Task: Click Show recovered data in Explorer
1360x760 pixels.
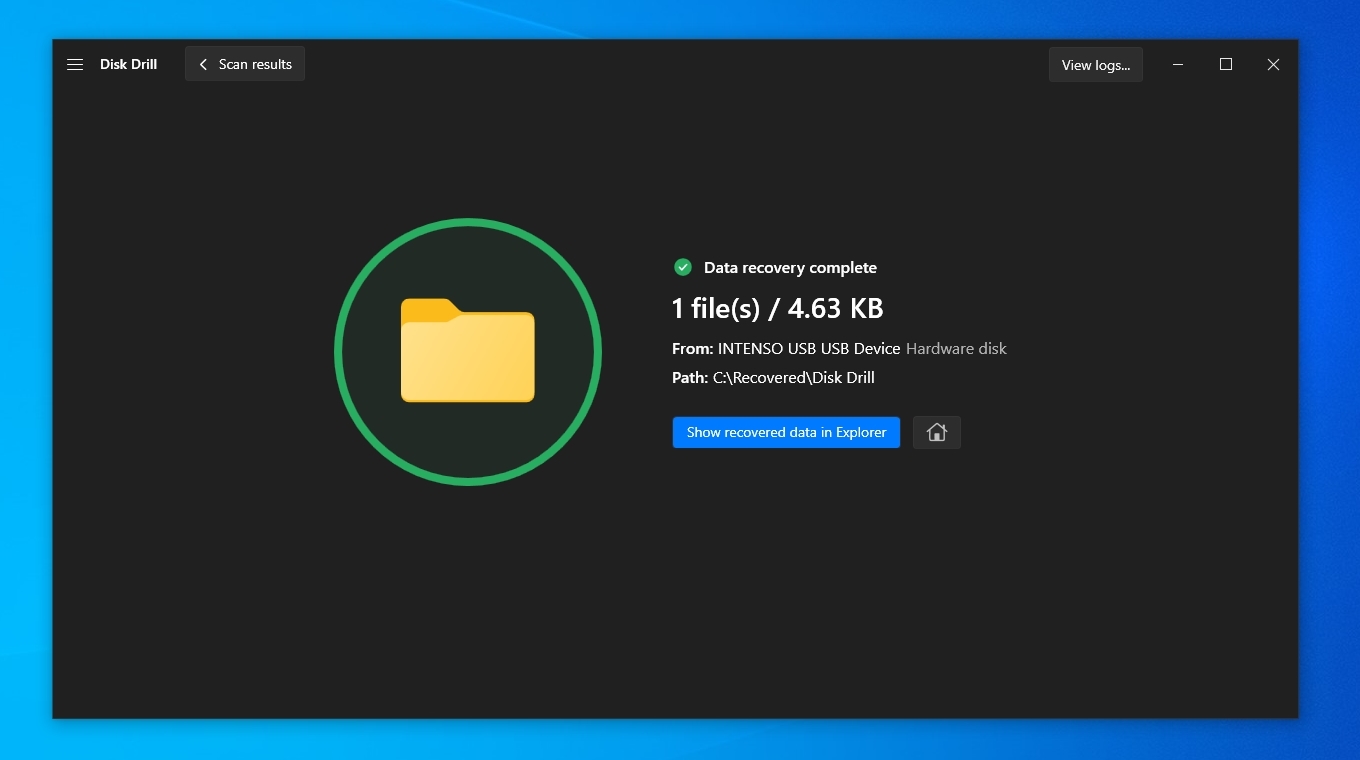Action: tap(786, 432)
